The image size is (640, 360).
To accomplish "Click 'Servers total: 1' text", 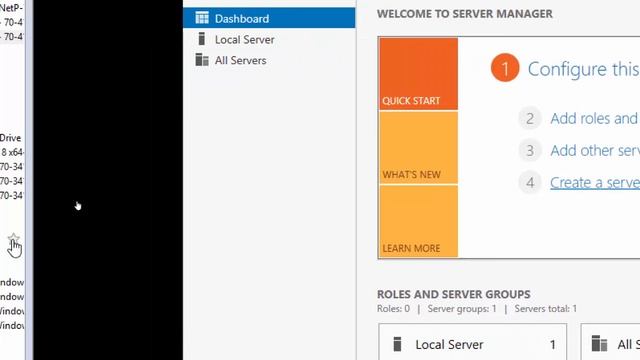I will (546, 309).
